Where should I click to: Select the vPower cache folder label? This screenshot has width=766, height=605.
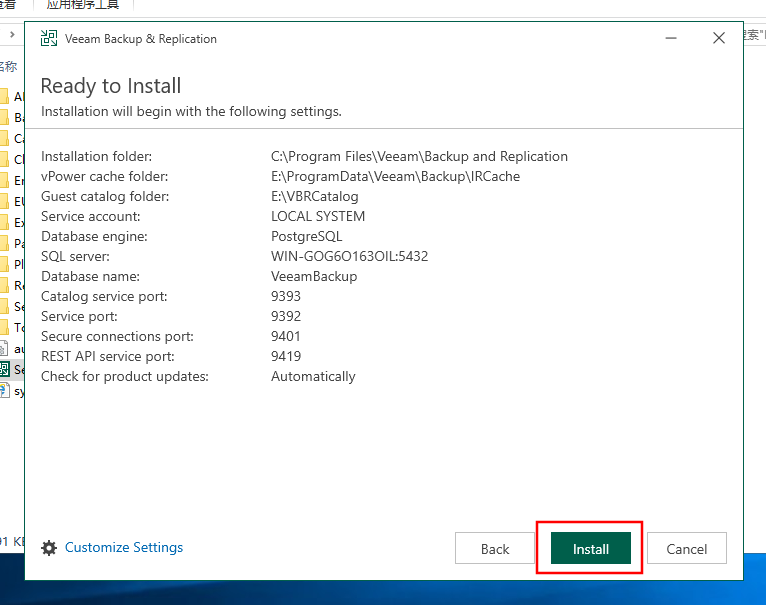point(105,176)
